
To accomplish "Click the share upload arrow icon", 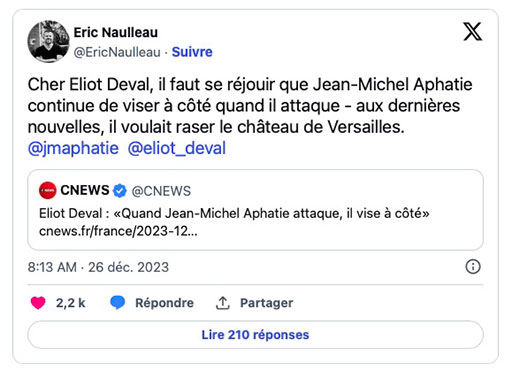I will click(223, 303).
